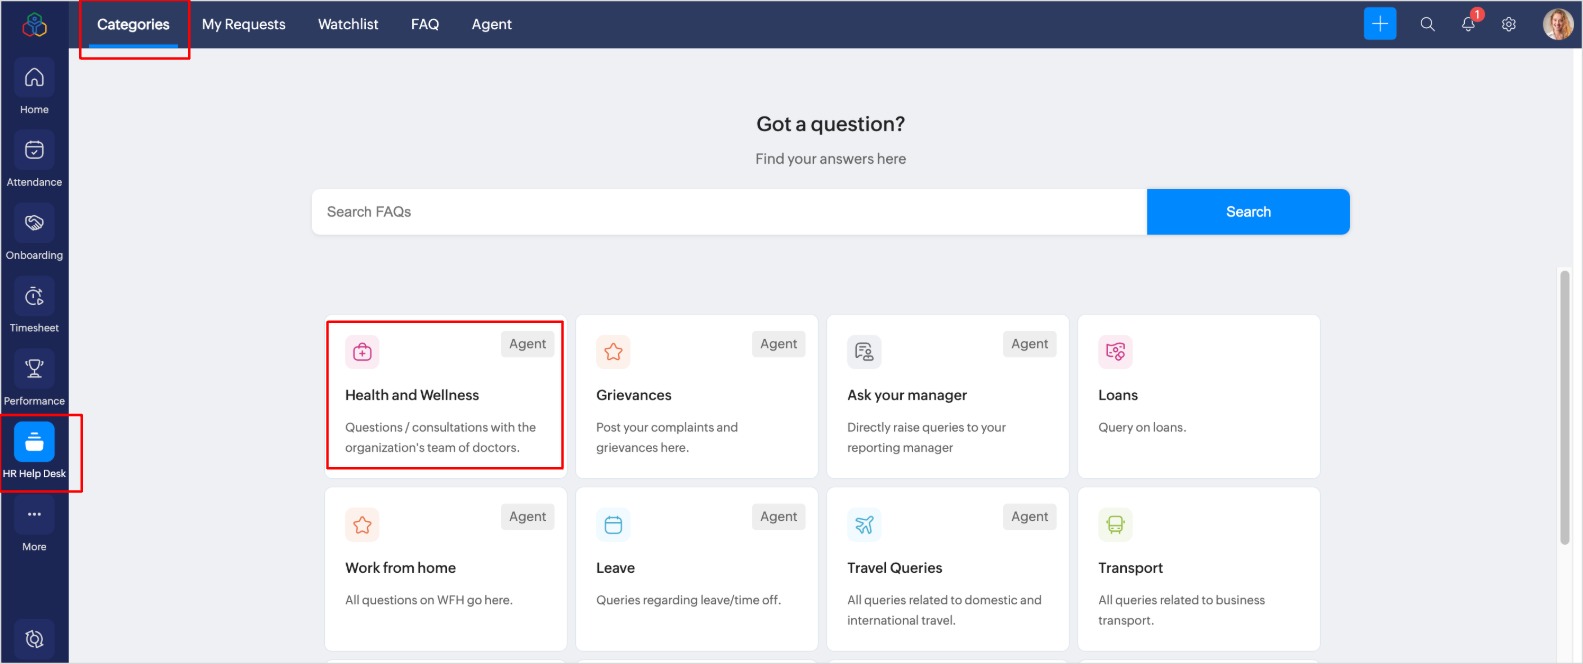The image size is (1583, 664).
Task: Click the blue plus add button
Action: click(x=1380, y=24)
